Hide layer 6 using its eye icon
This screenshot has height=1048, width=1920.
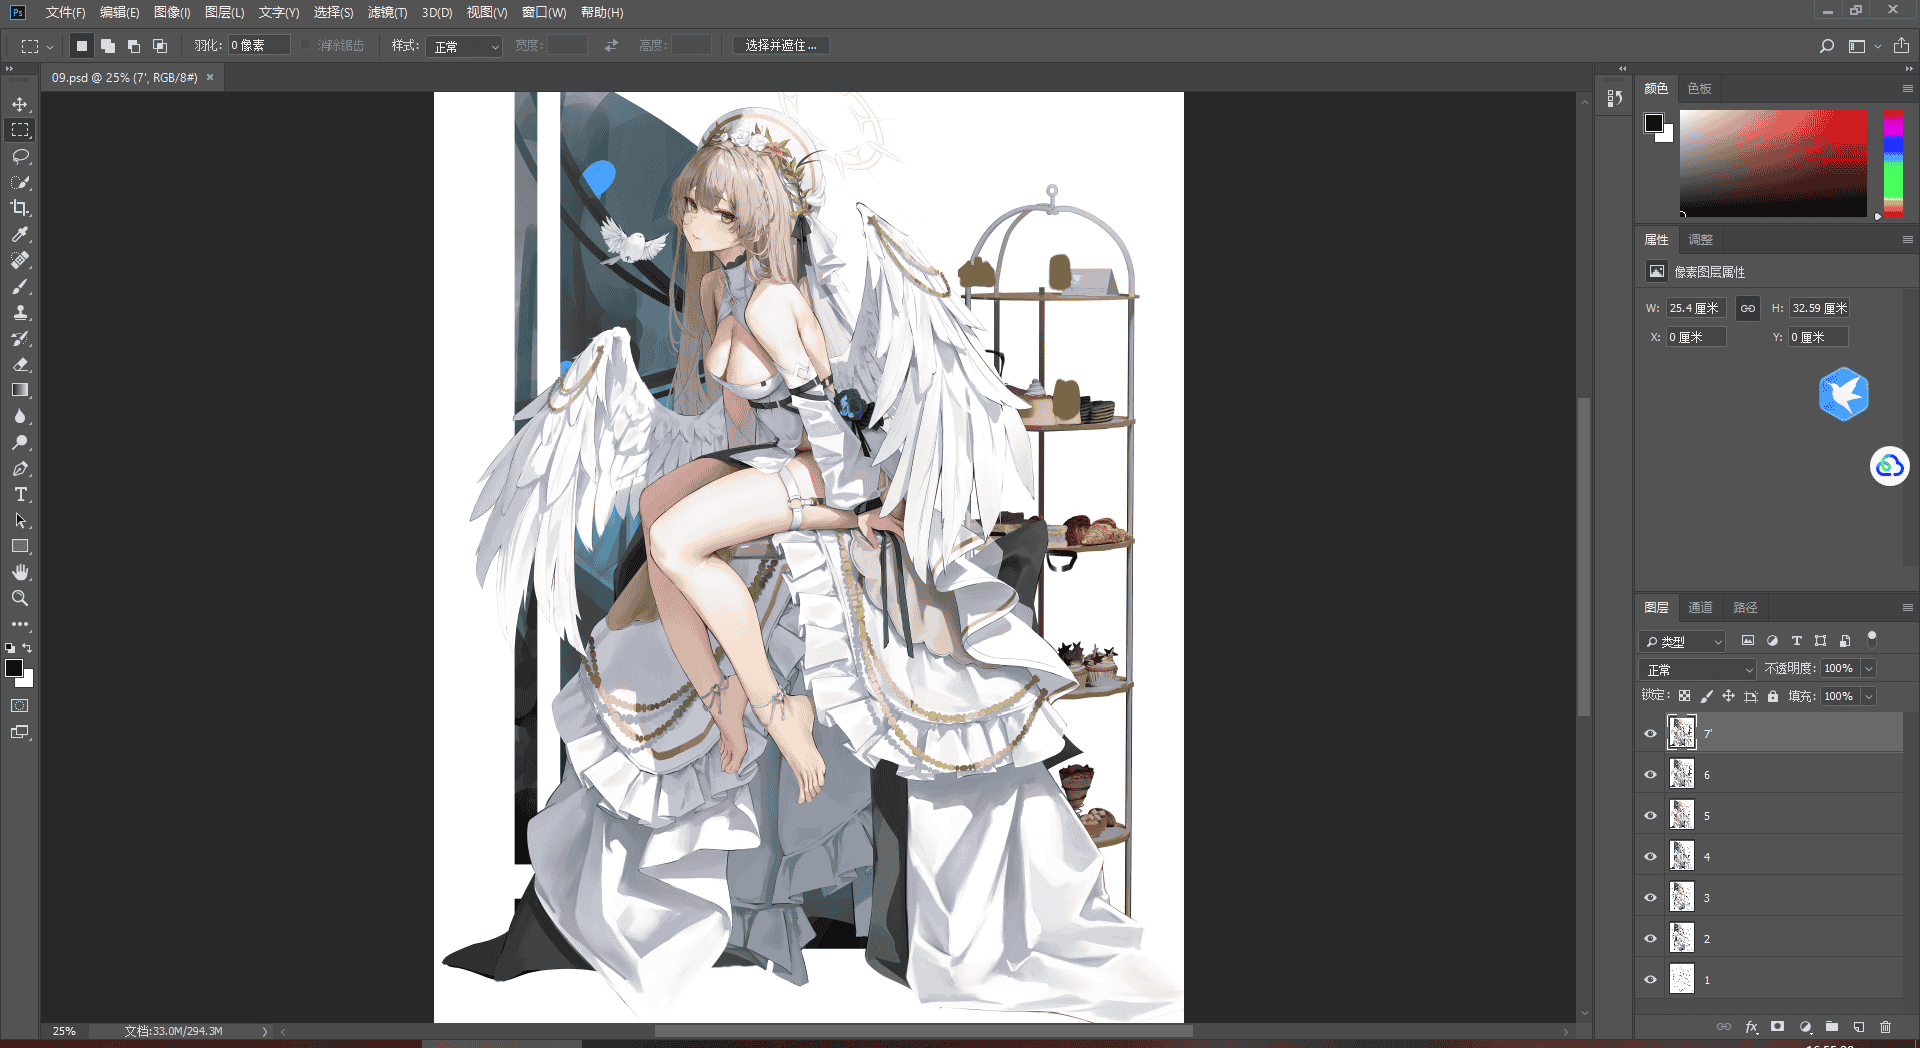pyautogui.click(x=1651, y=774)
